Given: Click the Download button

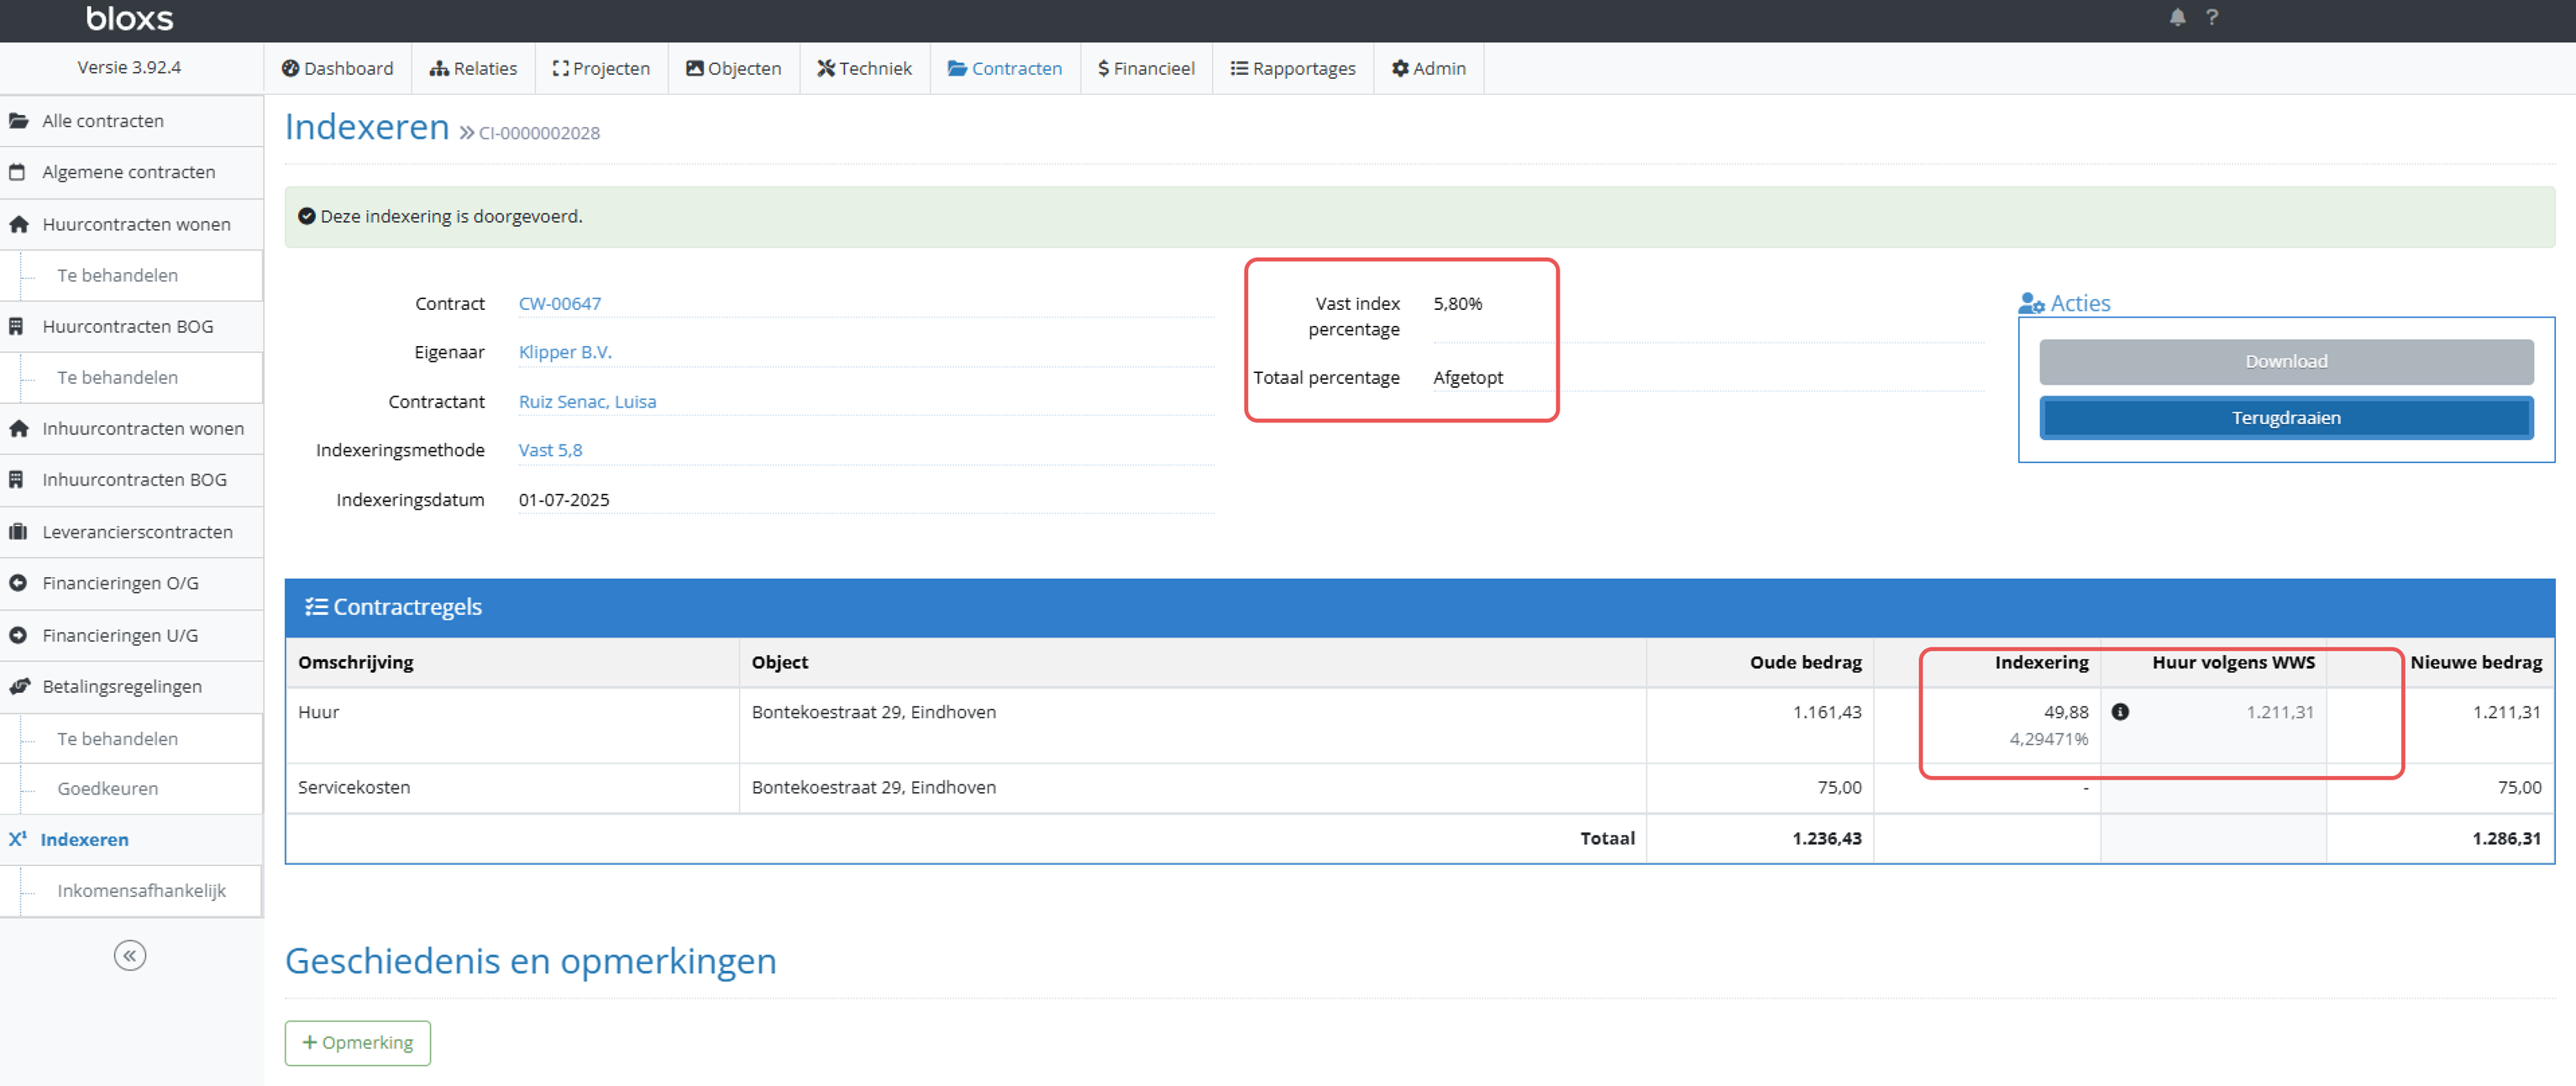Looking at the screenshot, I should tap(2286, 361).
